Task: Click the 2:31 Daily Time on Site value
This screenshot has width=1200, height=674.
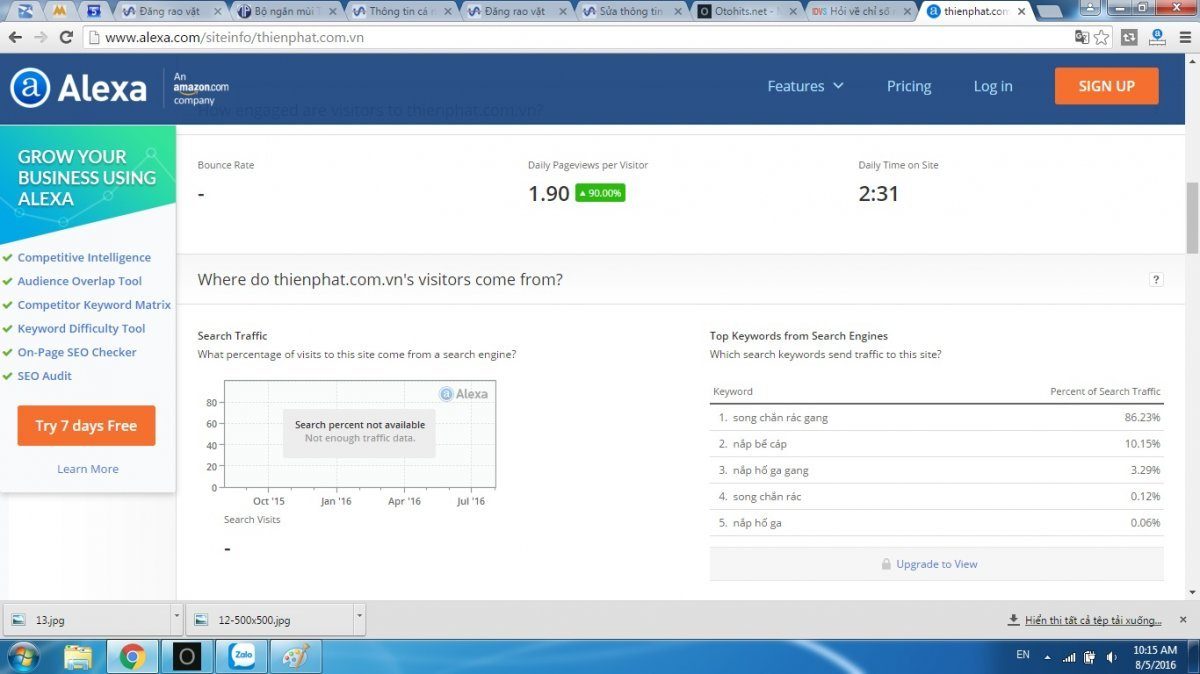Action: click(x=879, y=194)
